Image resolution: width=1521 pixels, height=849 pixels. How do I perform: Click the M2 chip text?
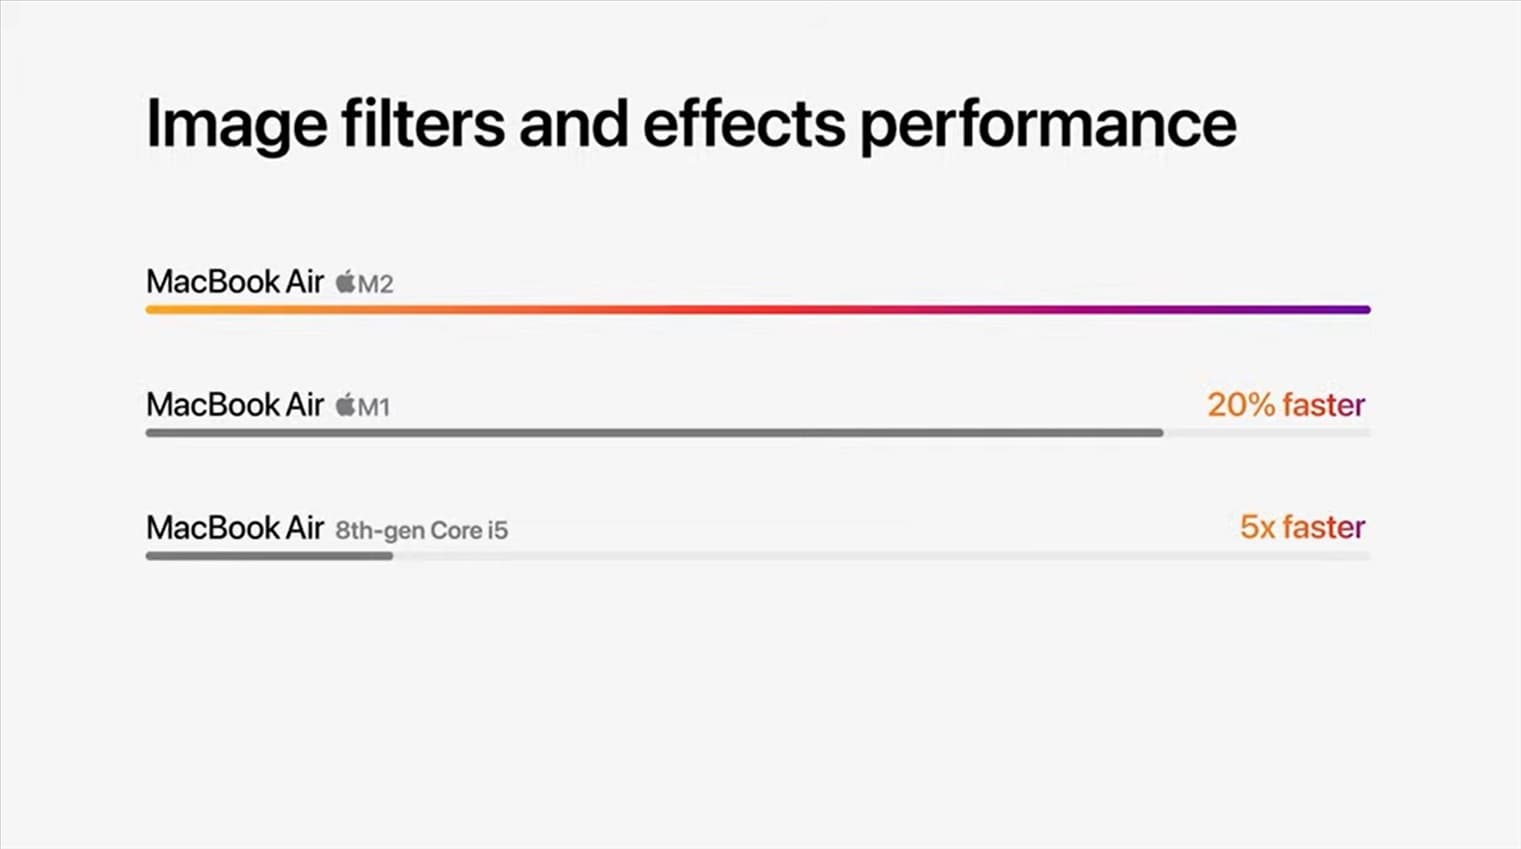point(376,284)
